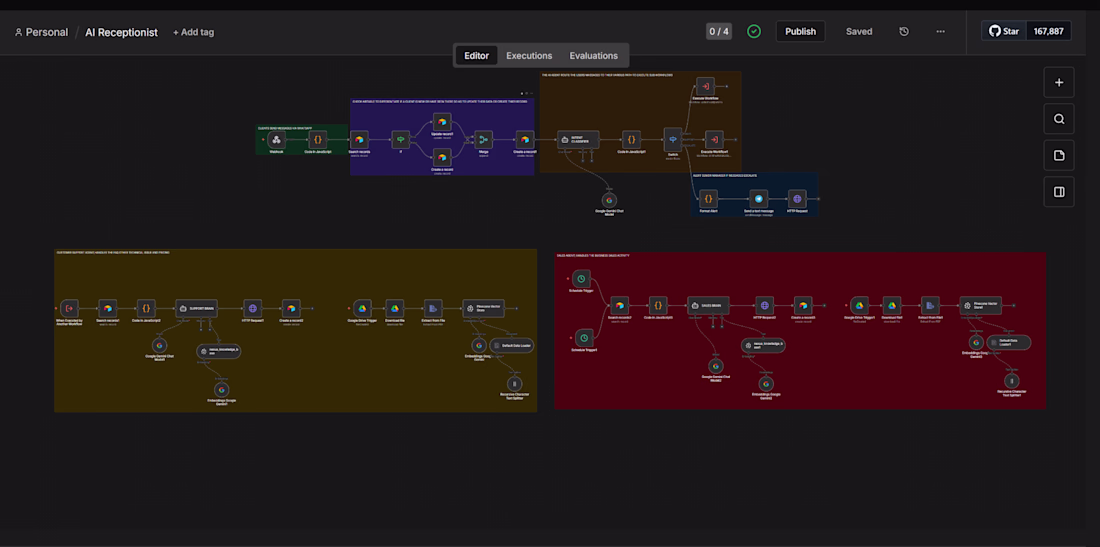
Task: Open the Google Drive Trigger node in support section
Action: click(x=363, y=308)
